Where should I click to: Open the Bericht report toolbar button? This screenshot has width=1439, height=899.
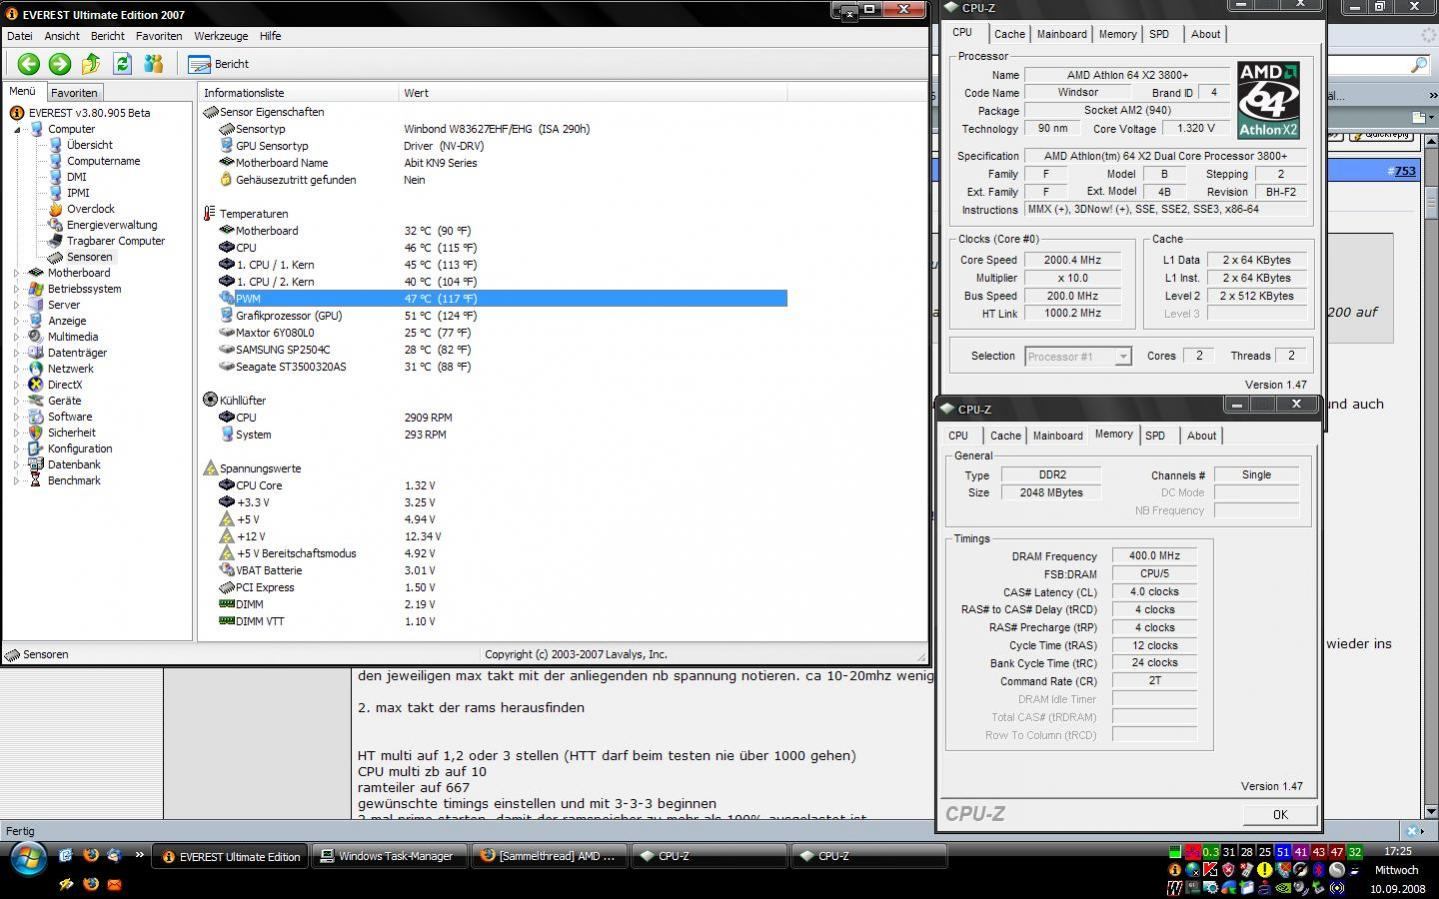tap(219, 64)
